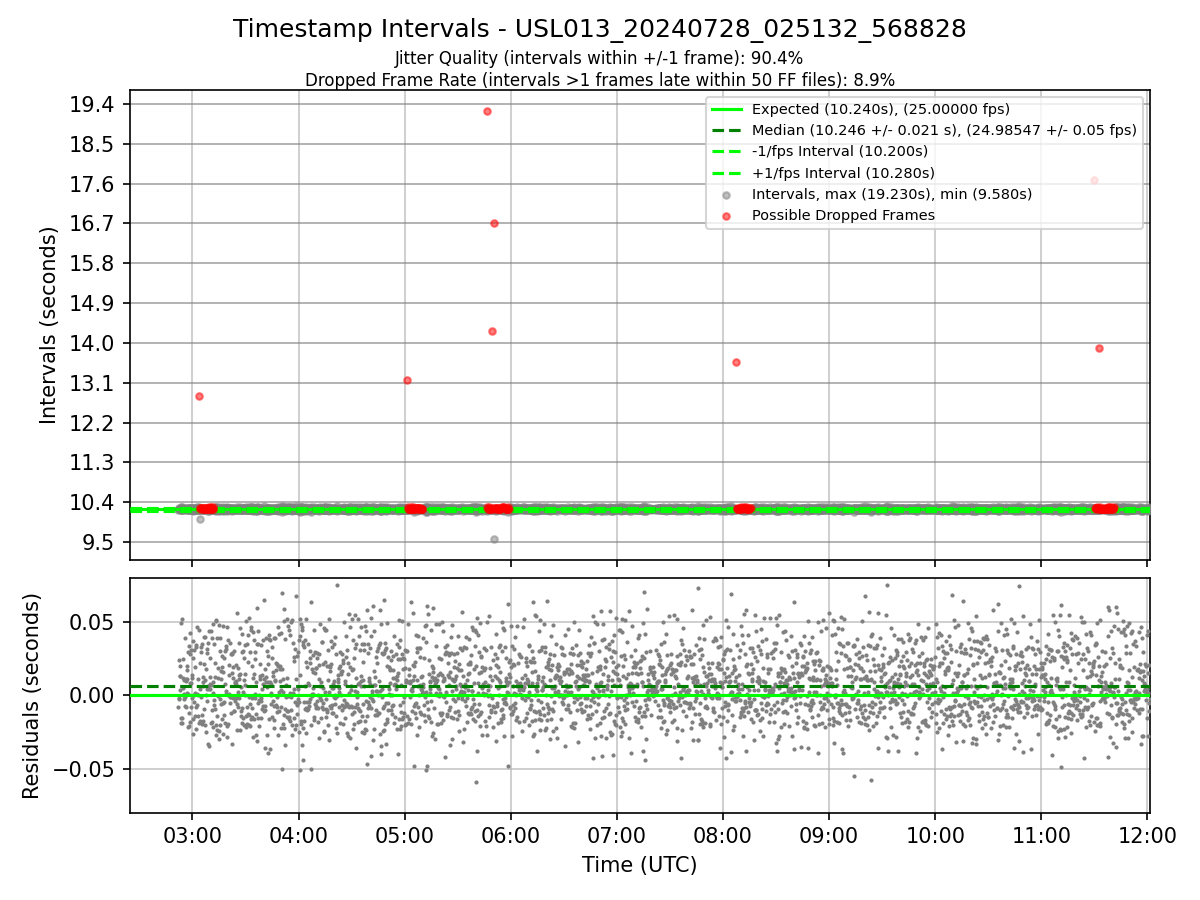Click the "Intervals (seconds)" y-axis label
The image size is (1200, 900).
tap(48, 325)
